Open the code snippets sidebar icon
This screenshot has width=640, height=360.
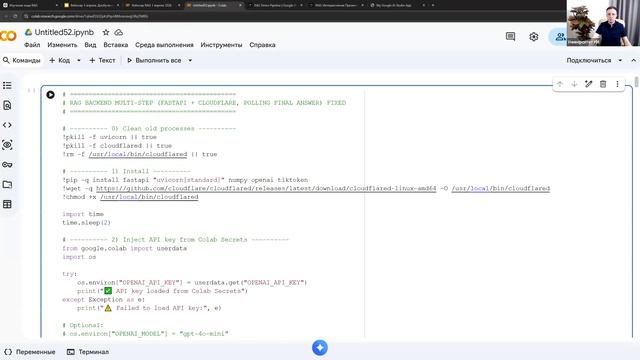click(7, 125)
